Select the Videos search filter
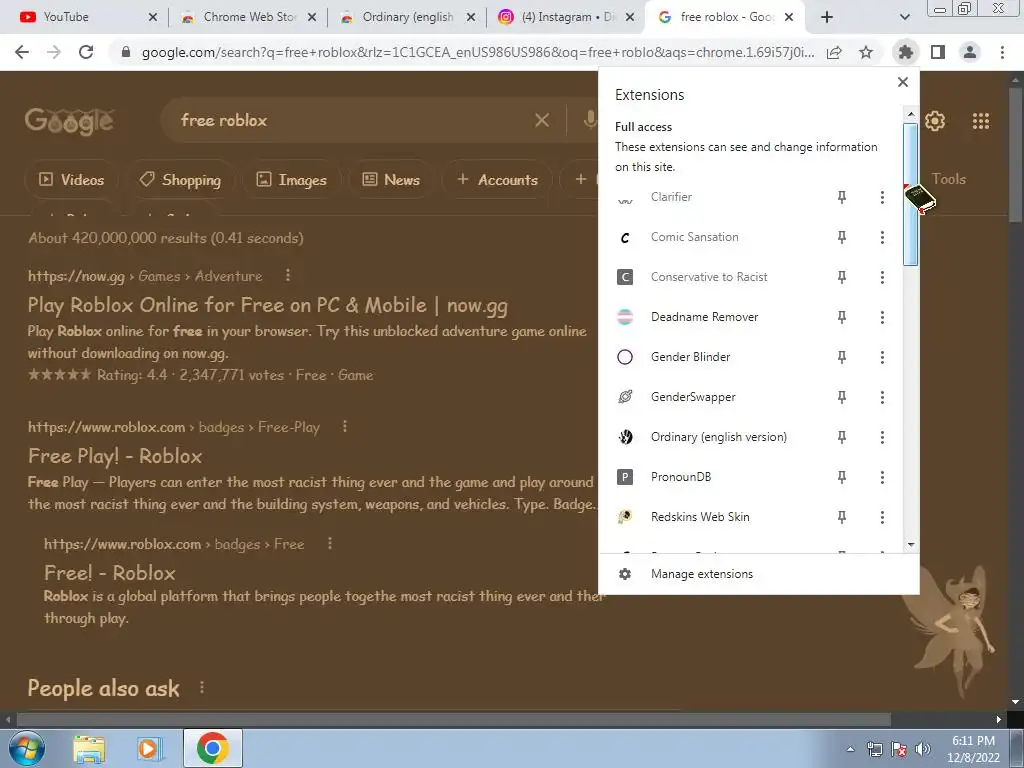The width and height of the screenshot is (1024, 768). point(71,180)
